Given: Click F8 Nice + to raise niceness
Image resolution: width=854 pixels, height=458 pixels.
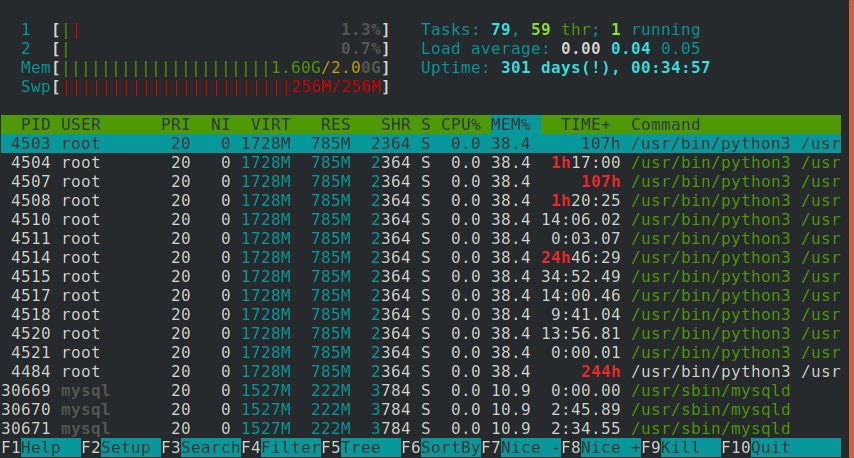Looking at the screenshot, I should click(601, 448).
